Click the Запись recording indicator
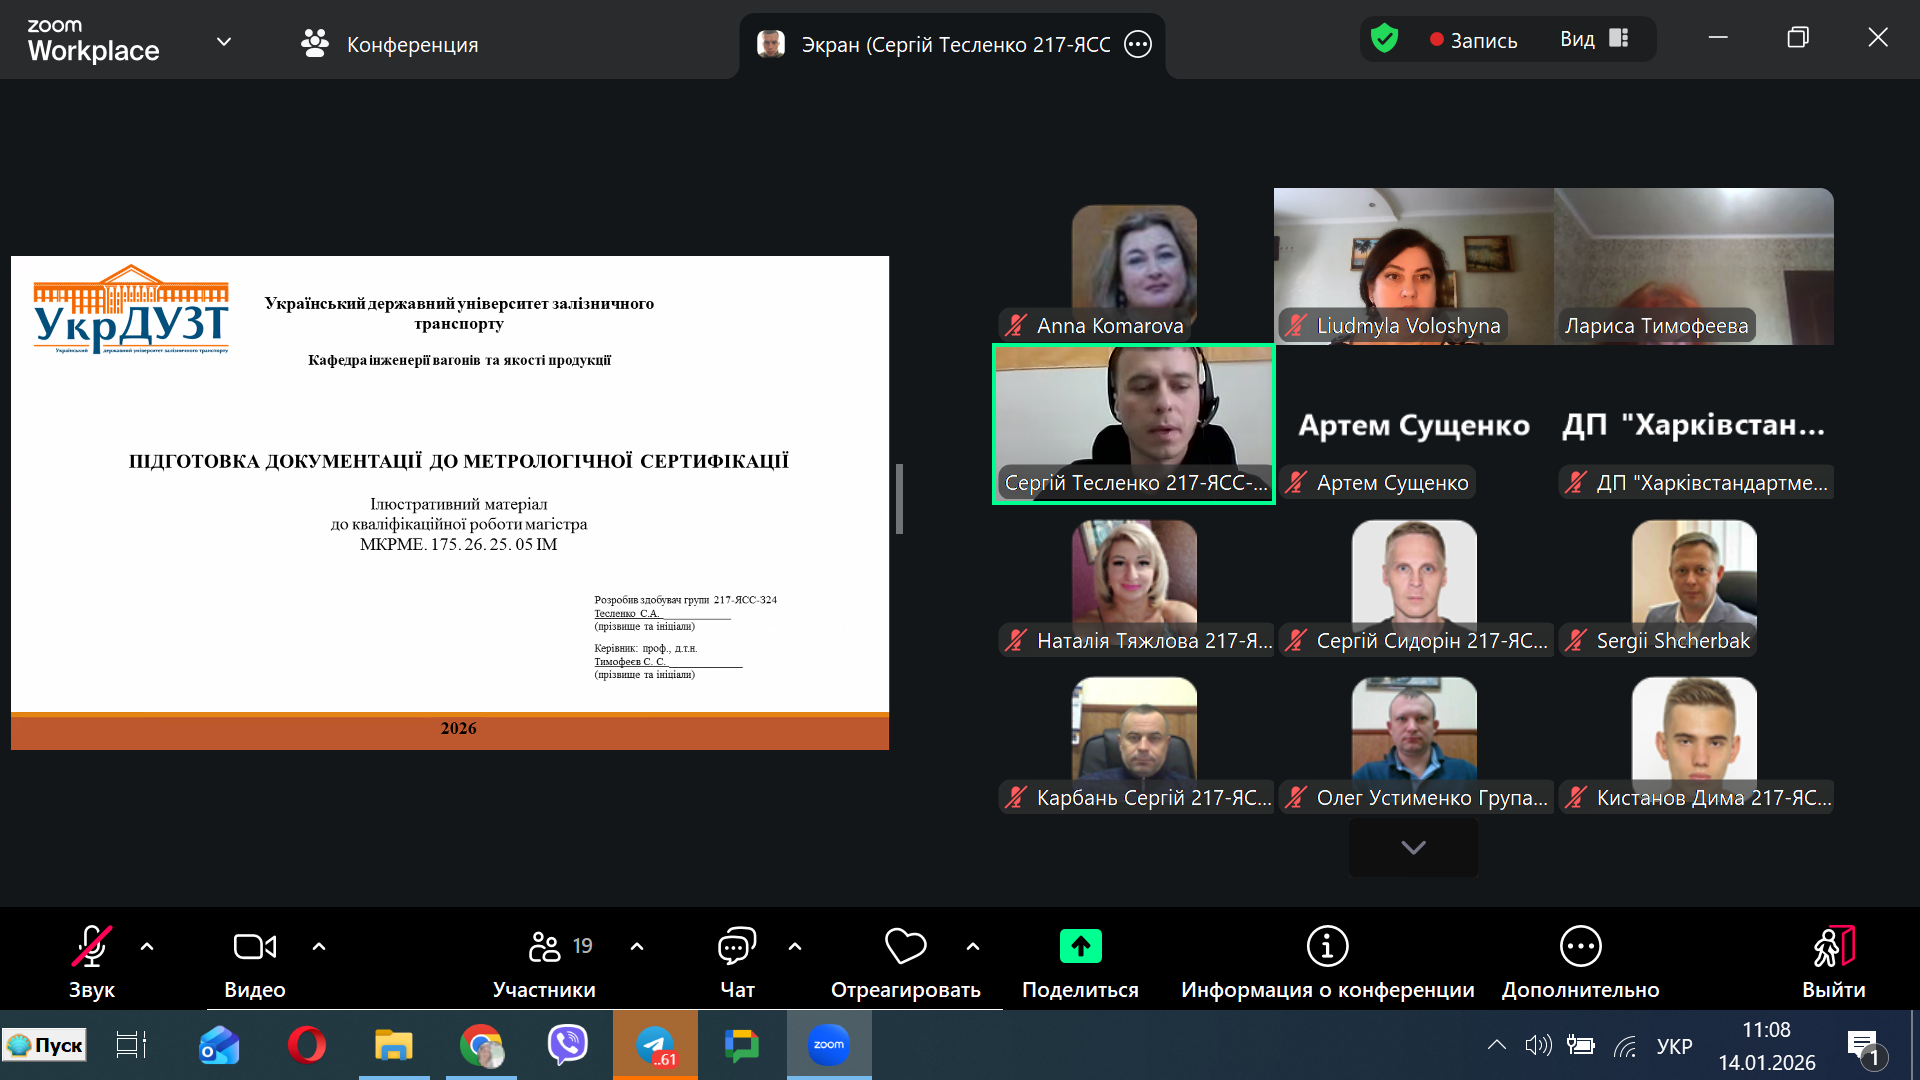Screen dimensions: 1920x1080 (x=1473, y=40)
